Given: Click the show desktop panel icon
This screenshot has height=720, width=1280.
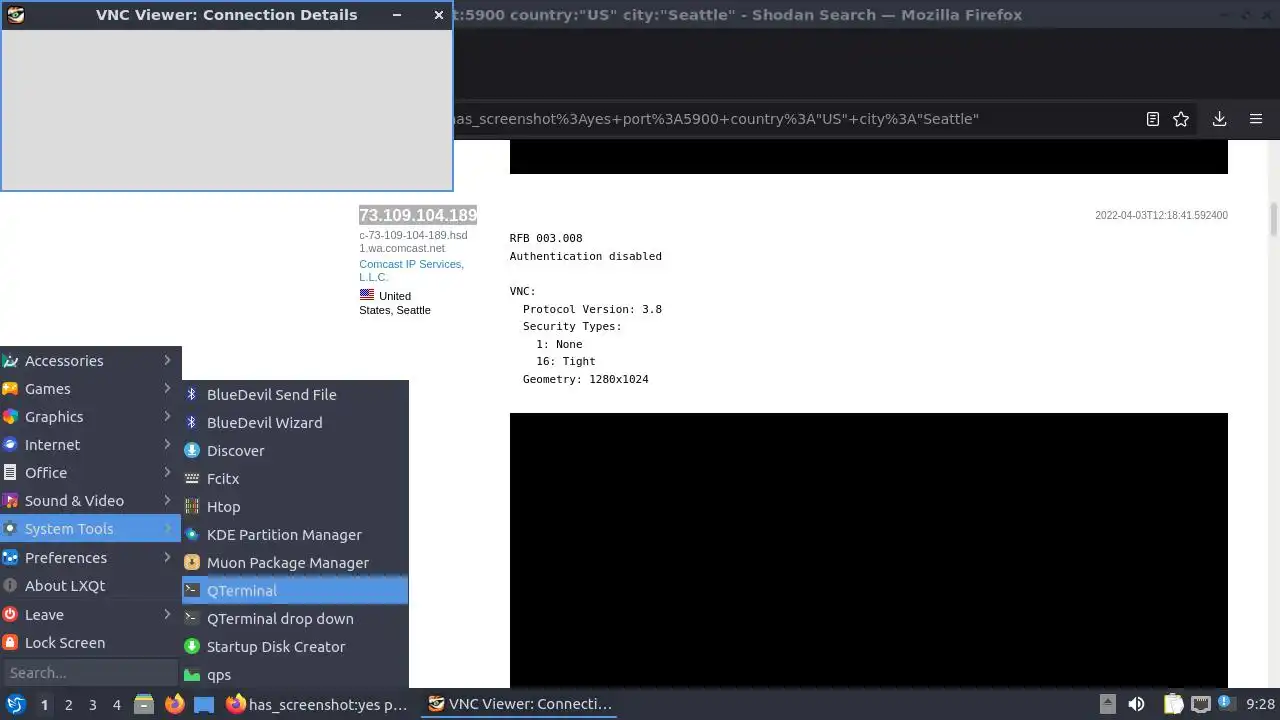Looking at the screenshot, I should point(204,705).
